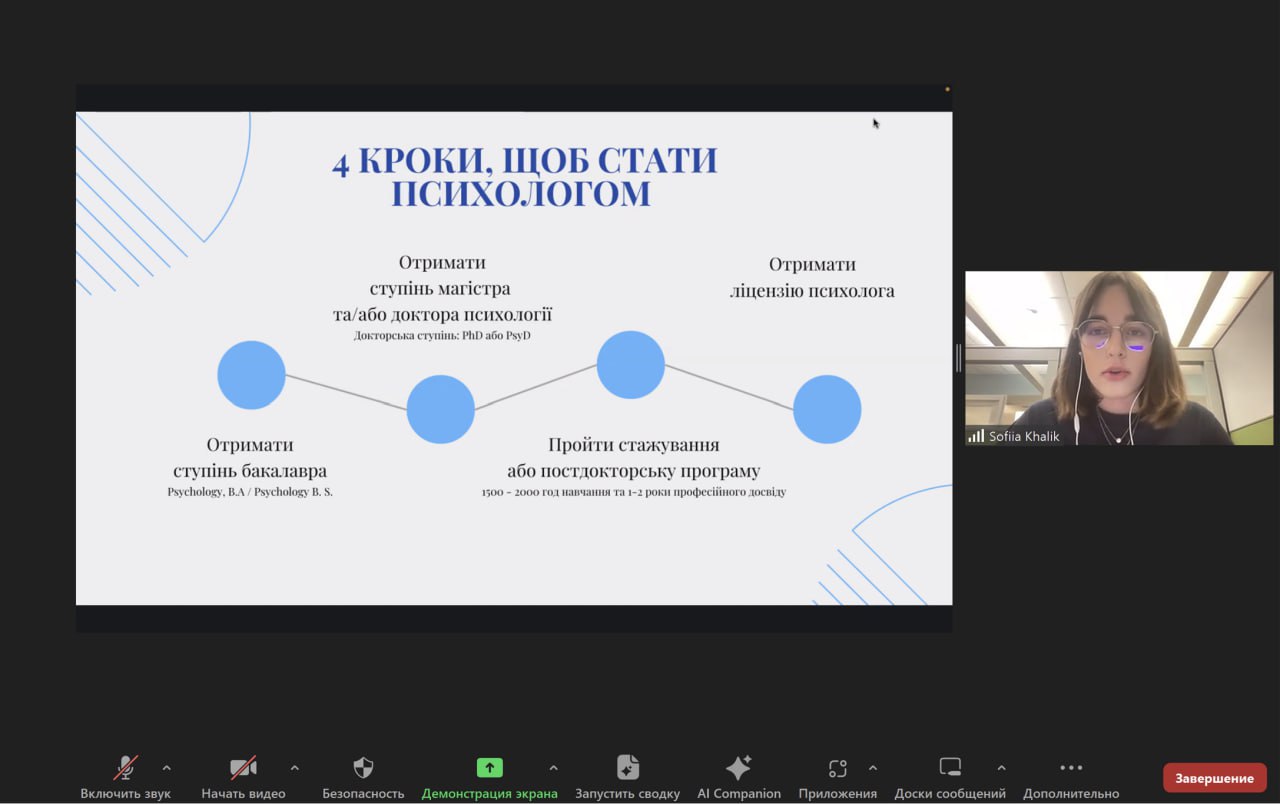The width and height of the screenshot is (1280, 804).
Task: Expand audio options arrow beside Включить звук
Action: tap(166, 768)
